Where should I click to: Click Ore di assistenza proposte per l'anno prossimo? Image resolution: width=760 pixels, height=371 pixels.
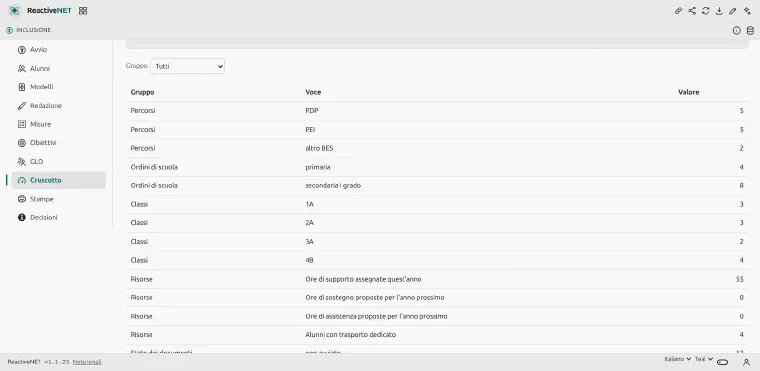376,316
